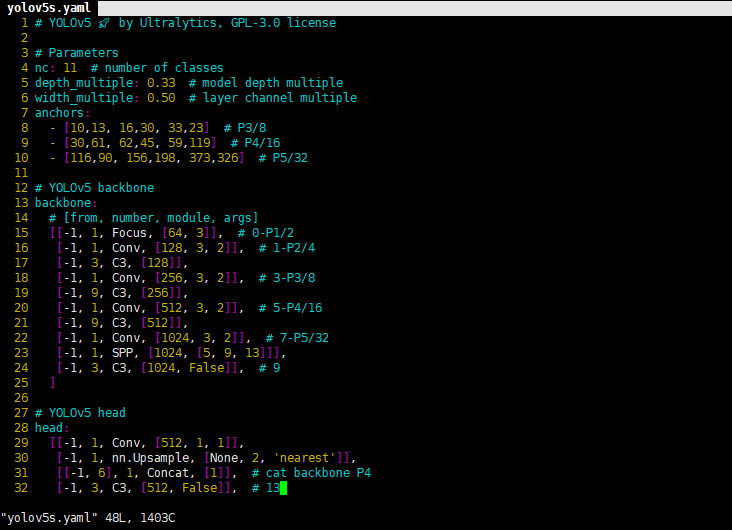Click 'False' on line 32
732x530 pixels.
pyautogui.click(x=199, y=488)
